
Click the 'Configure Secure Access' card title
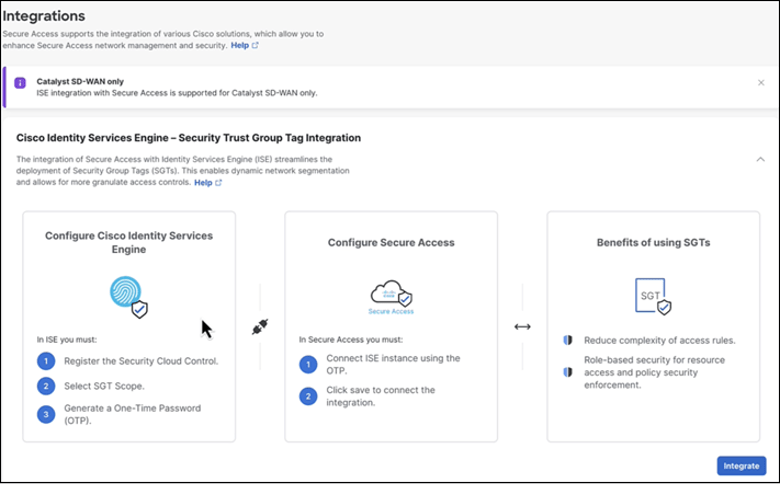[391, 242]
